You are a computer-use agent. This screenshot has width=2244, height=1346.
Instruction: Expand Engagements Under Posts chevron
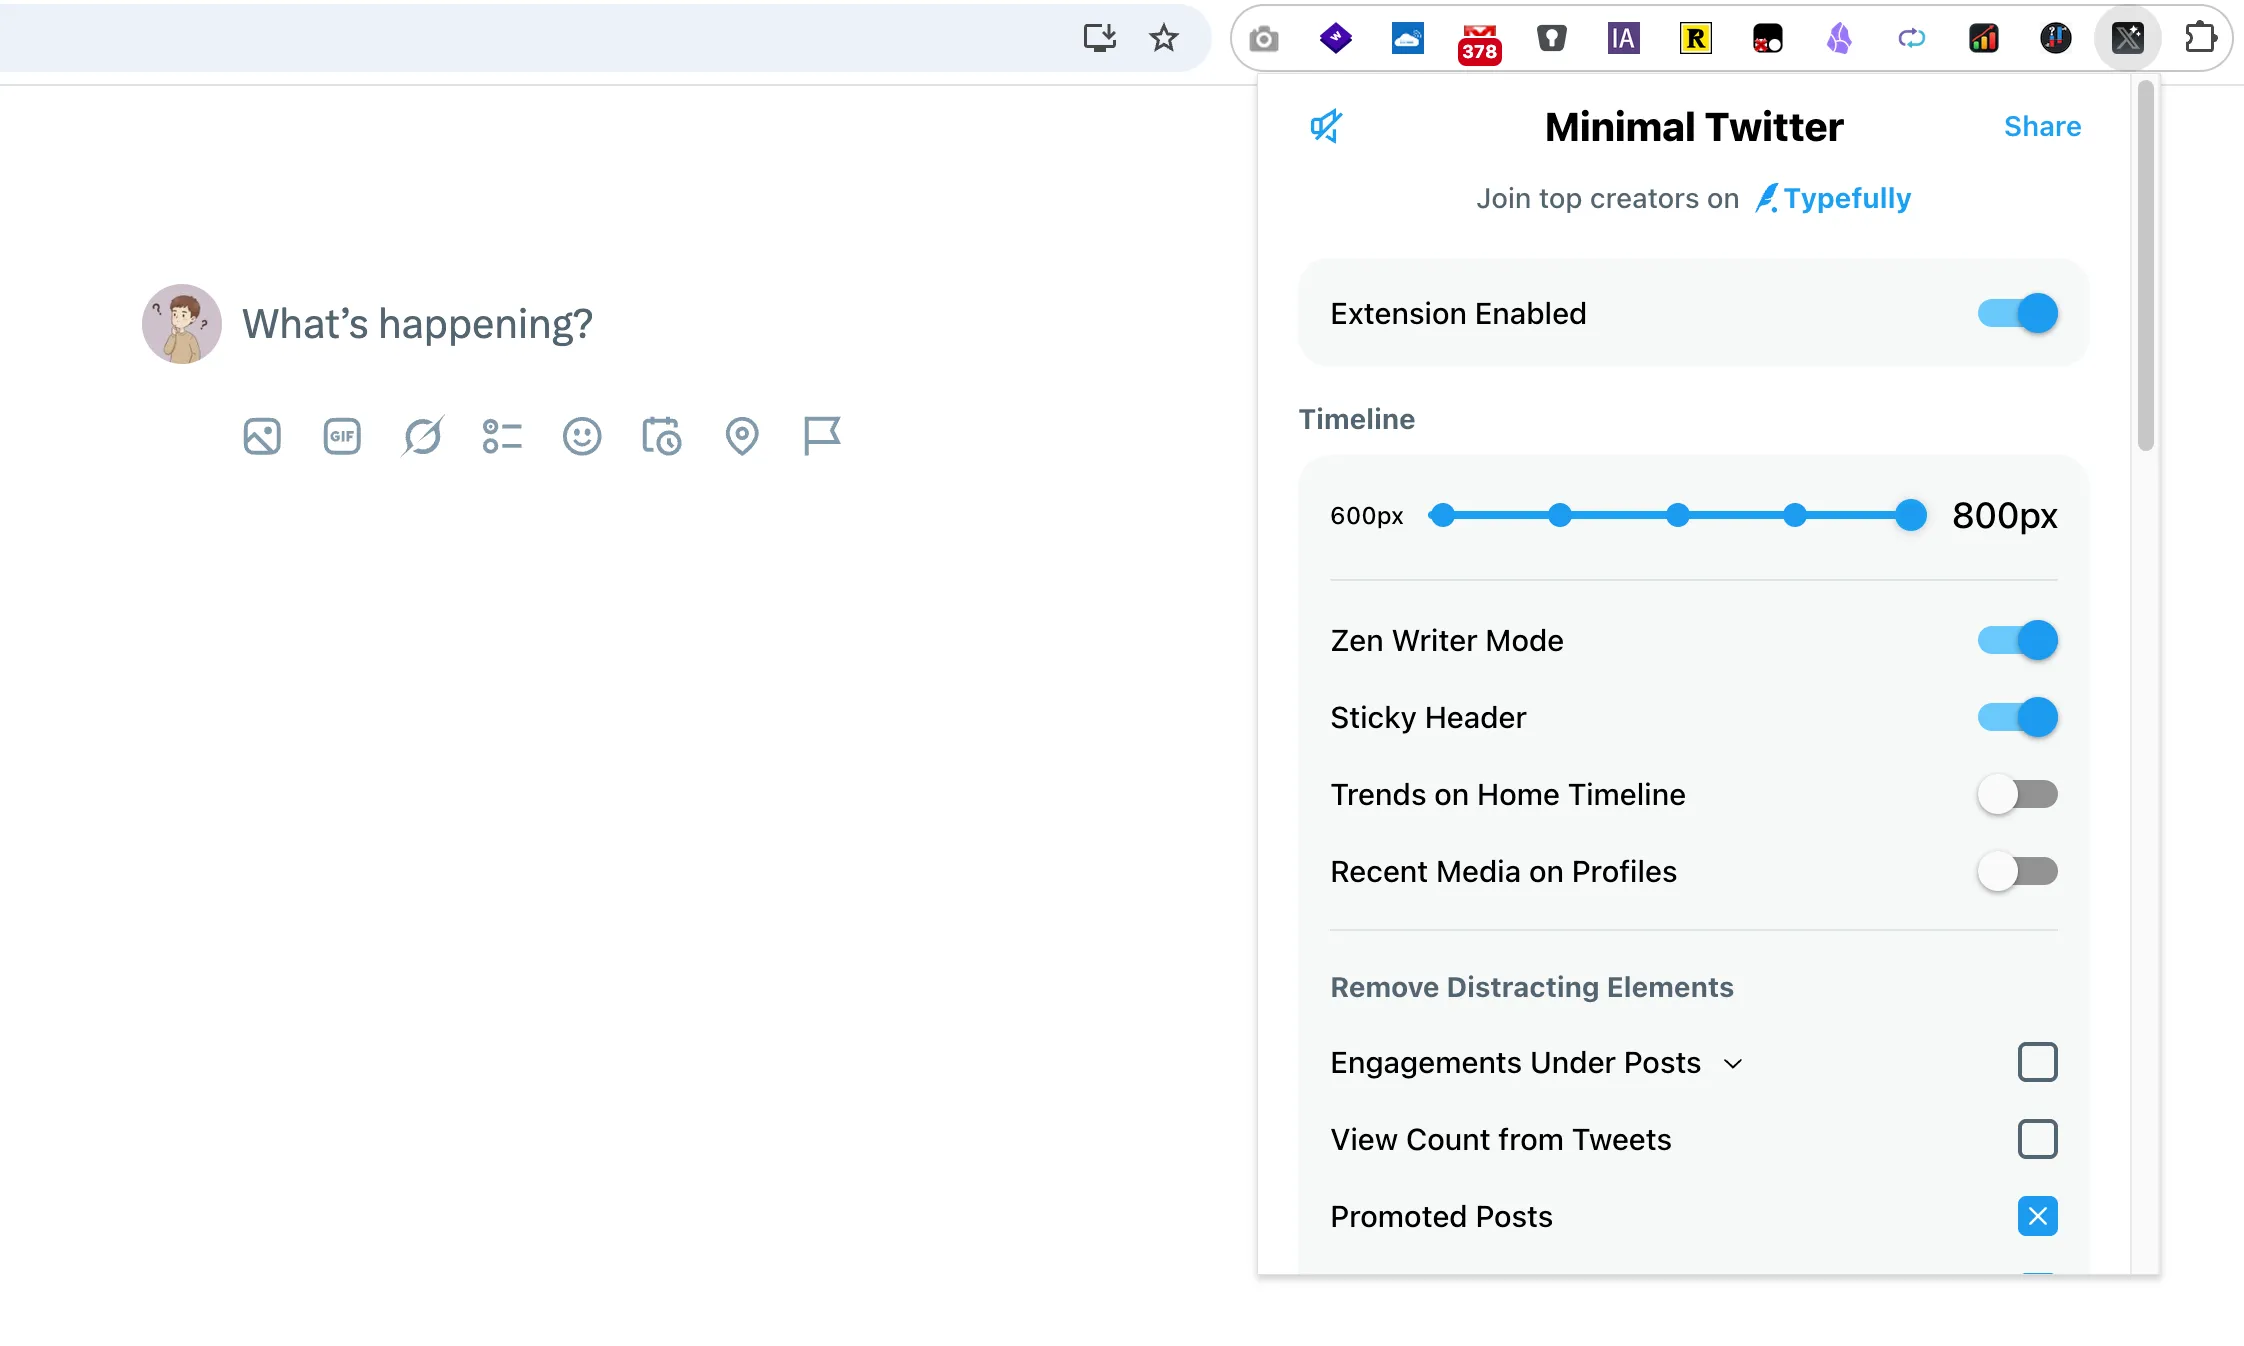coord(1734,1064)
